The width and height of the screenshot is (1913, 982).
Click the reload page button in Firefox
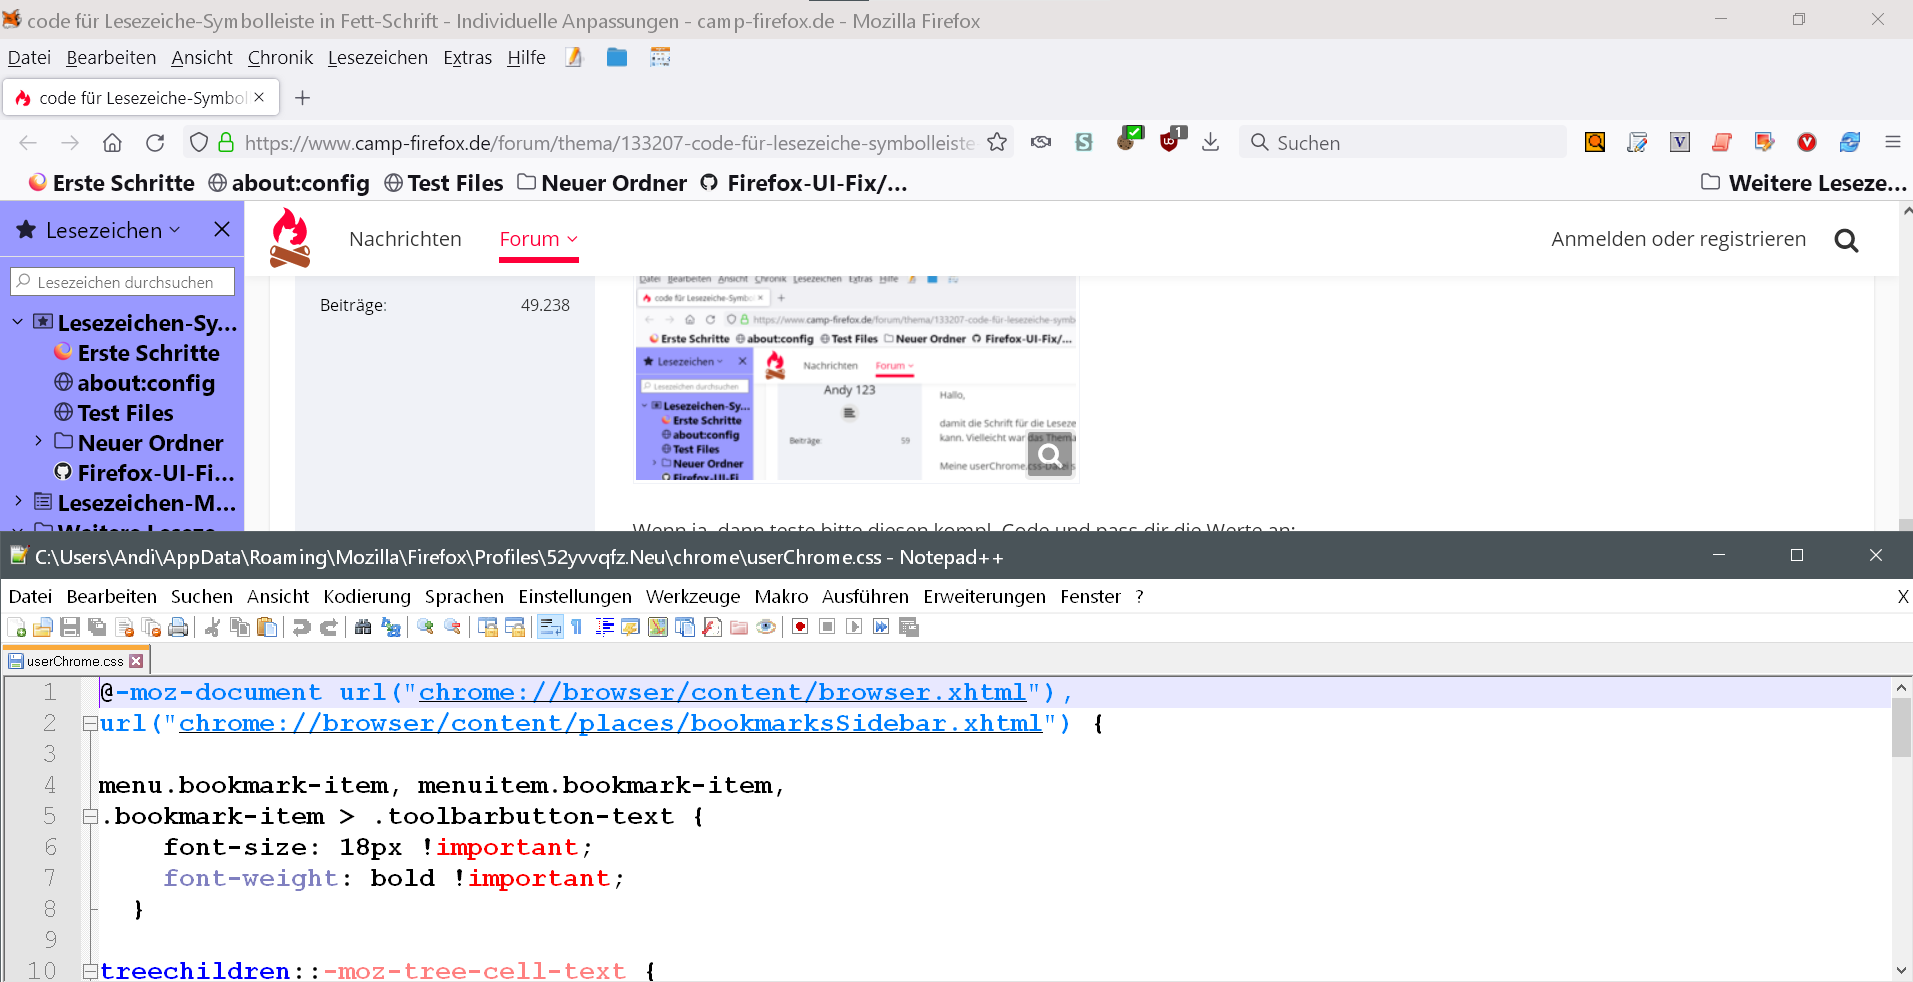(x=155, y=143)
